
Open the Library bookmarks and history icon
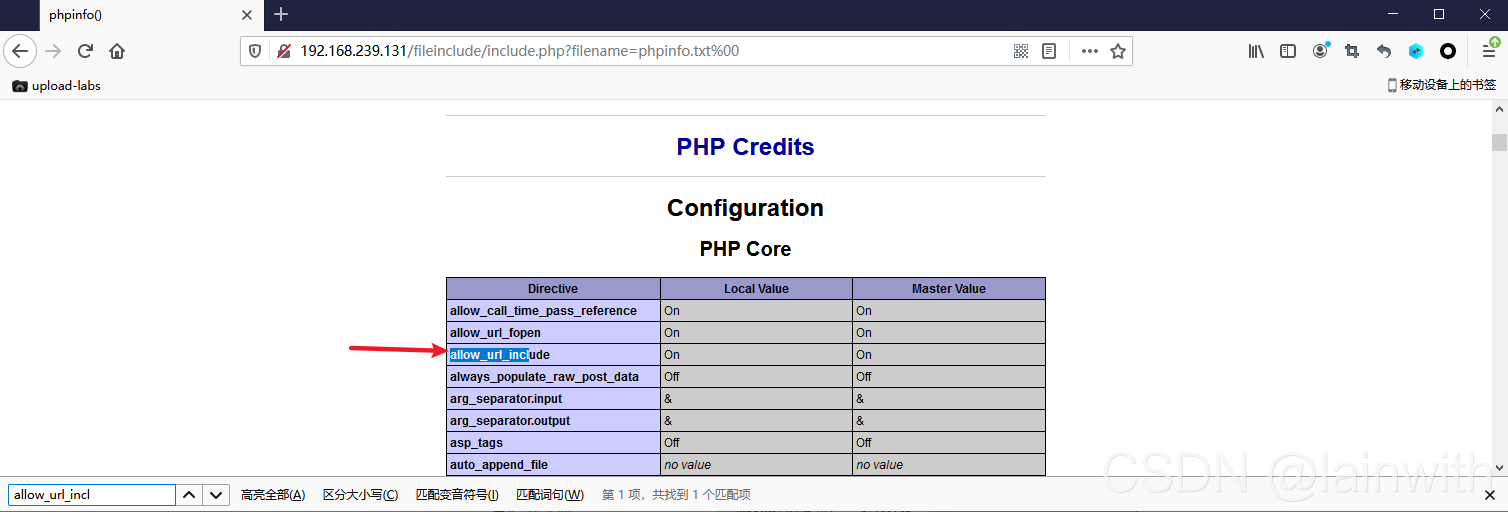click(x=1256, y=51)
